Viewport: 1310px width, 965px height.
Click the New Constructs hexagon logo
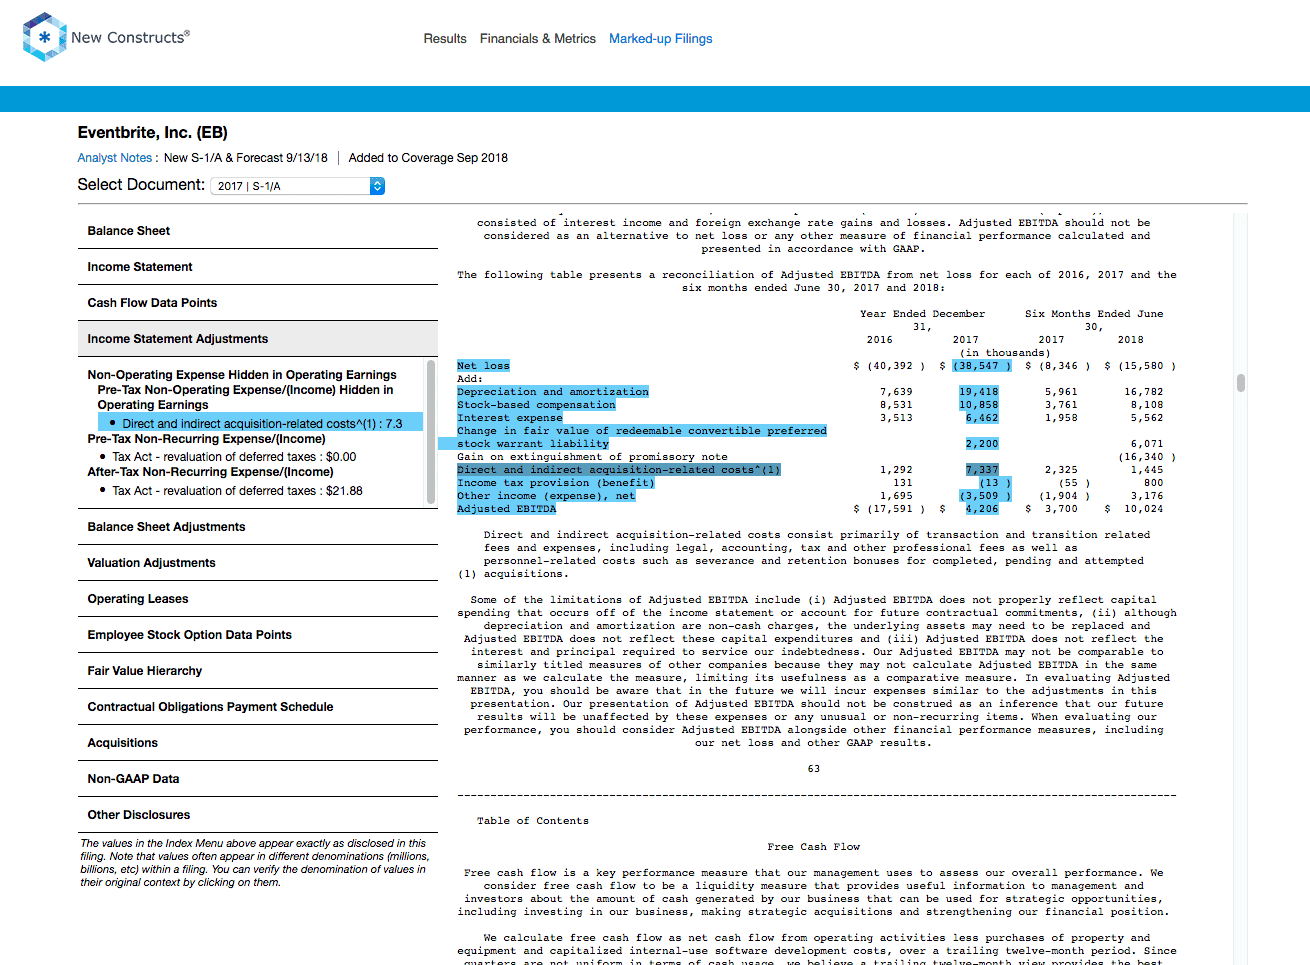tap(44, 37)
